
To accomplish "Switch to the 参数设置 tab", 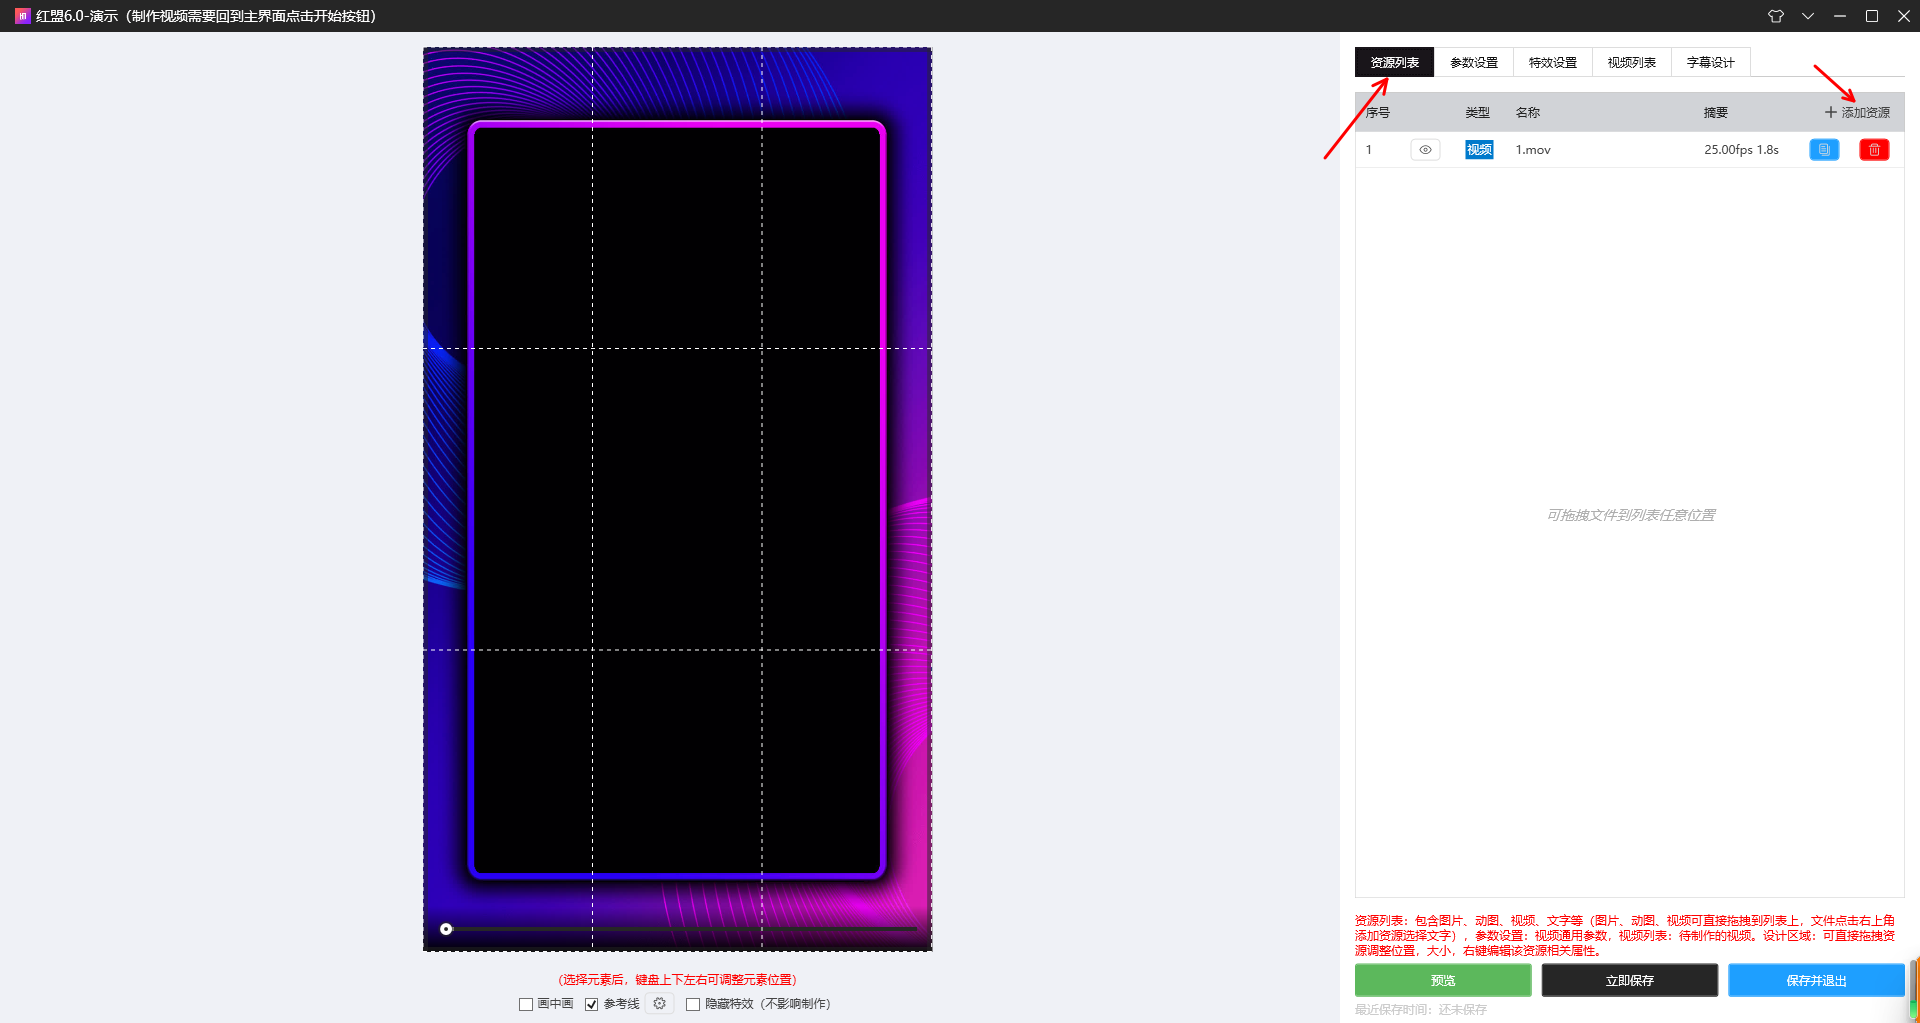I will click(1474, 62).
